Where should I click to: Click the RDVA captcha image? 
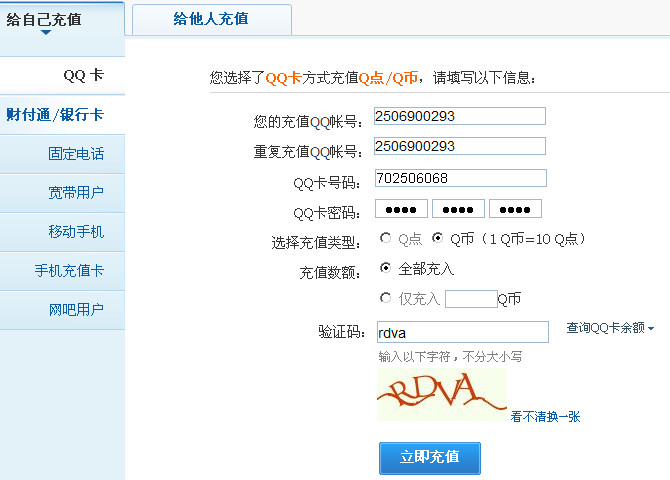click(442, 394)
